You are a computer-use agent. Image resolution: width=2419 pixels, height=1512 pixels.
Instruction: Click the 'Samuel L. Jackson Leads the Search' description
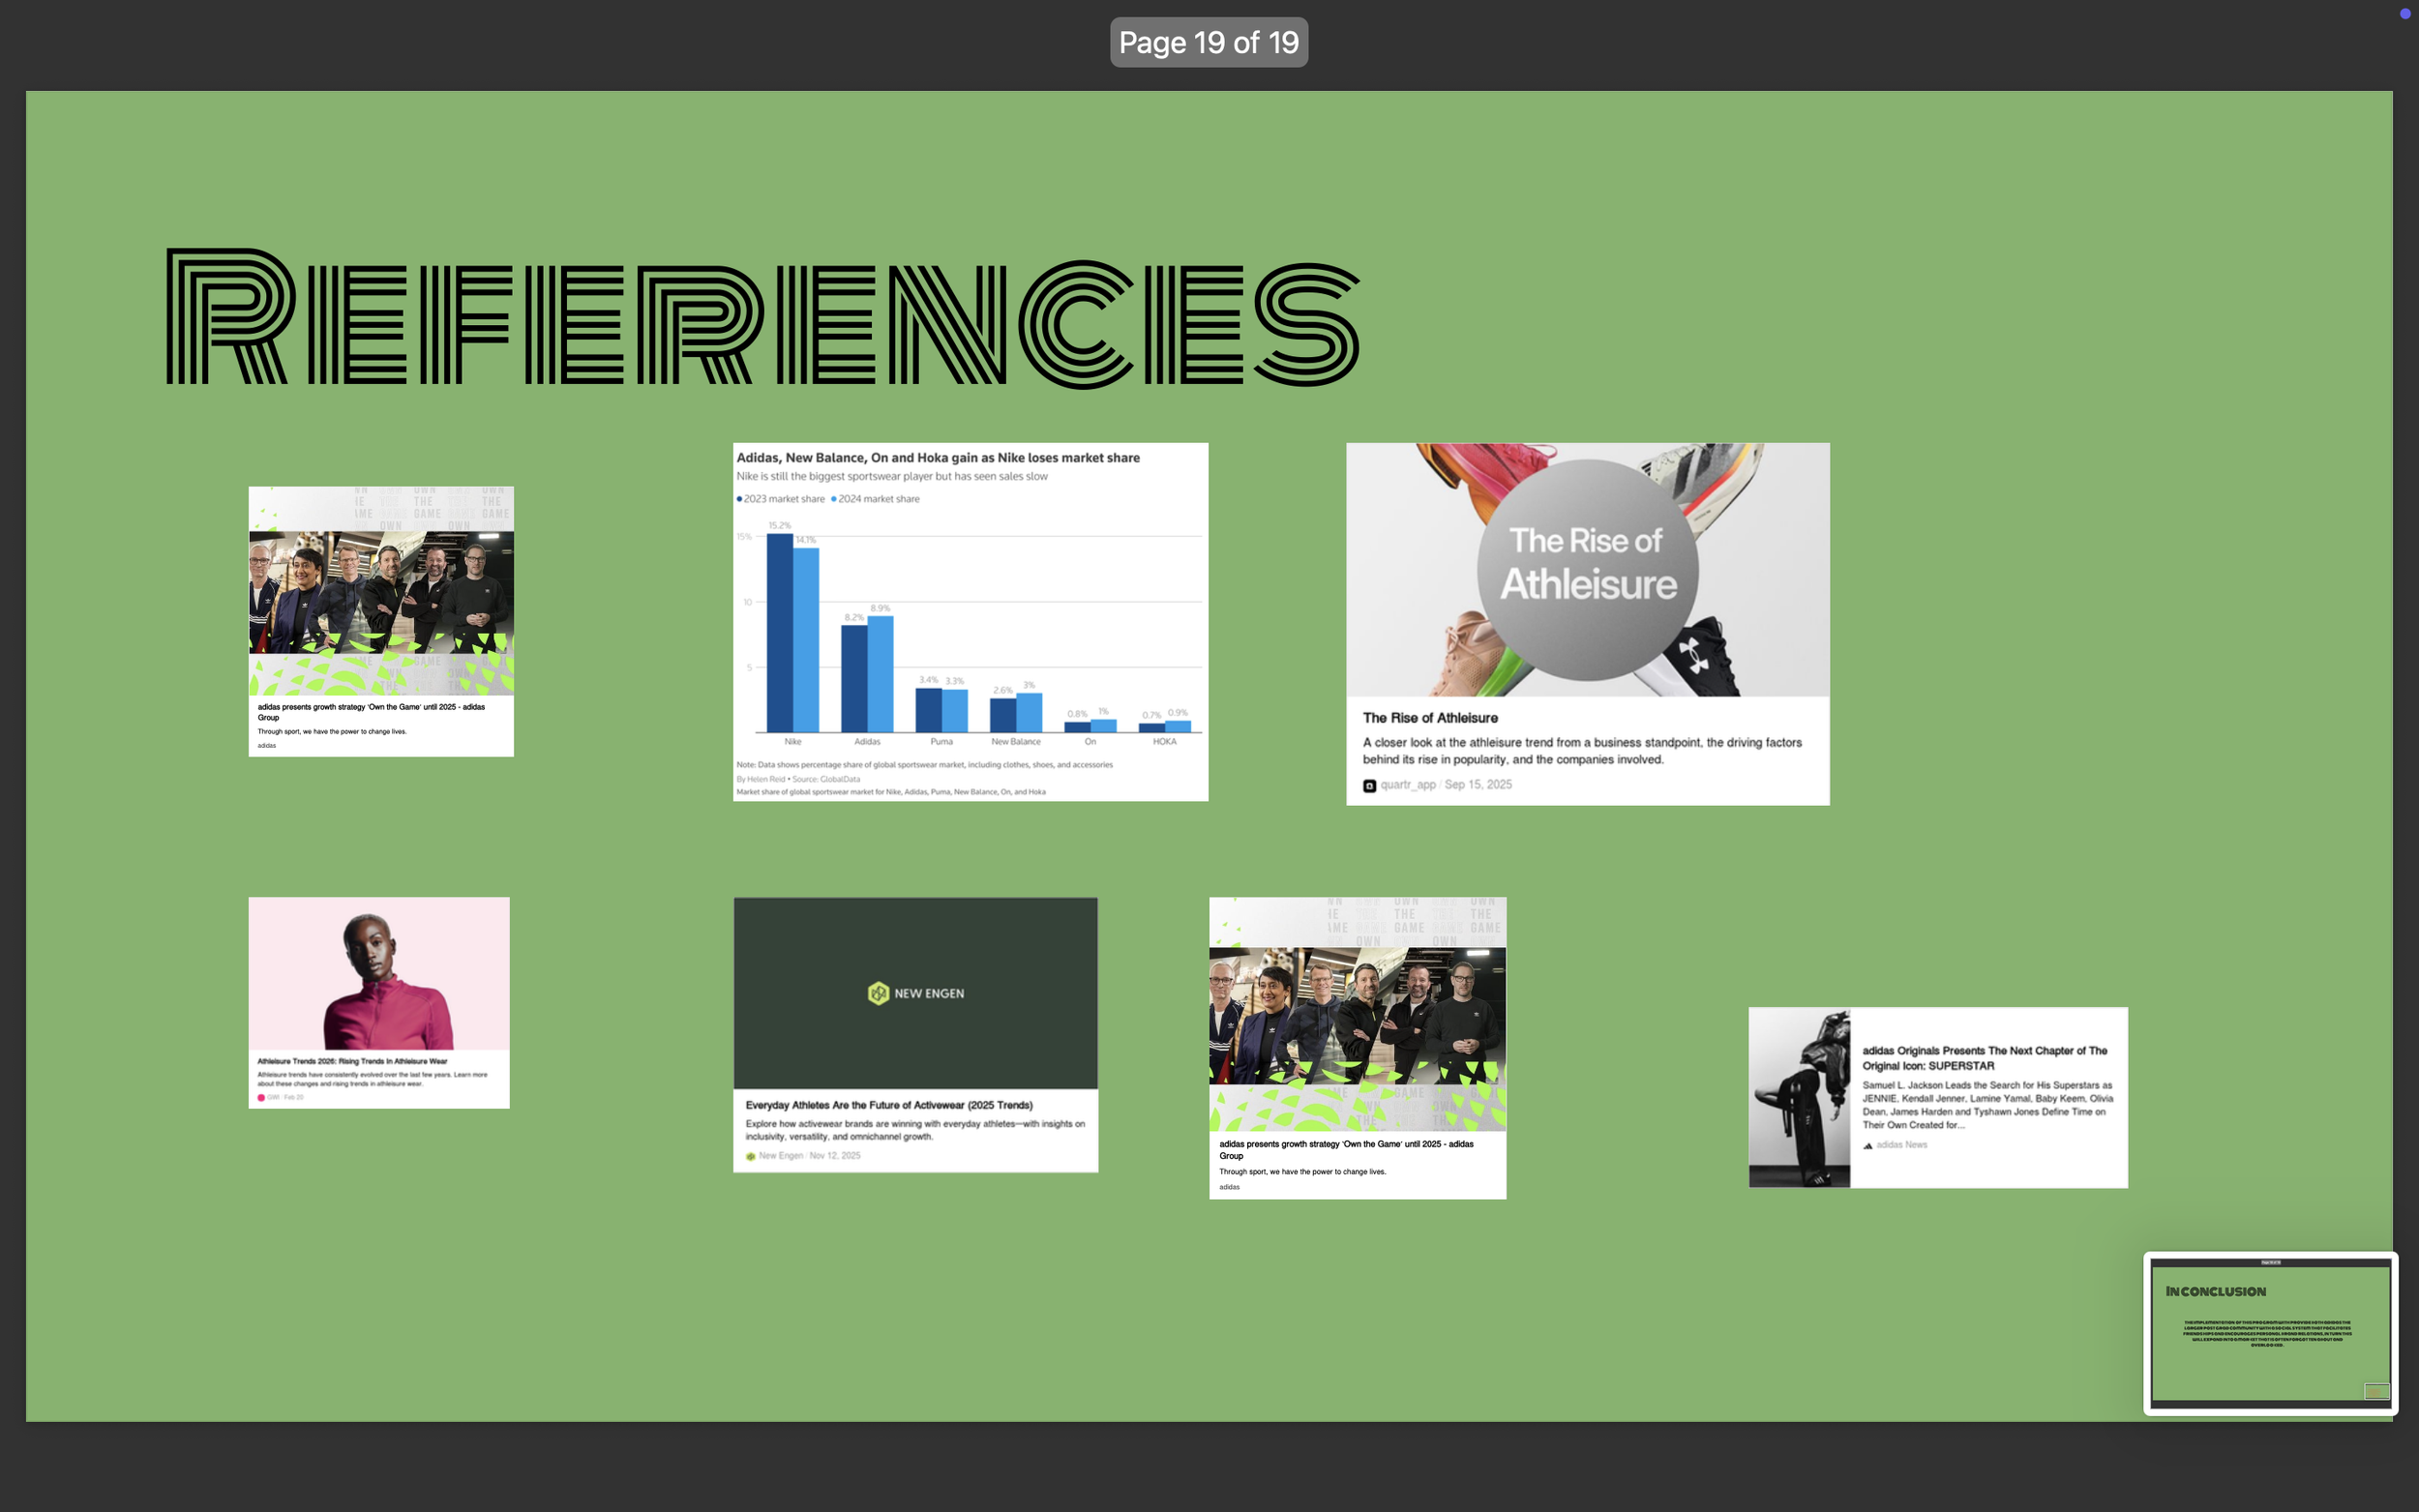pyautogui.click(x=1988, y=1105)
